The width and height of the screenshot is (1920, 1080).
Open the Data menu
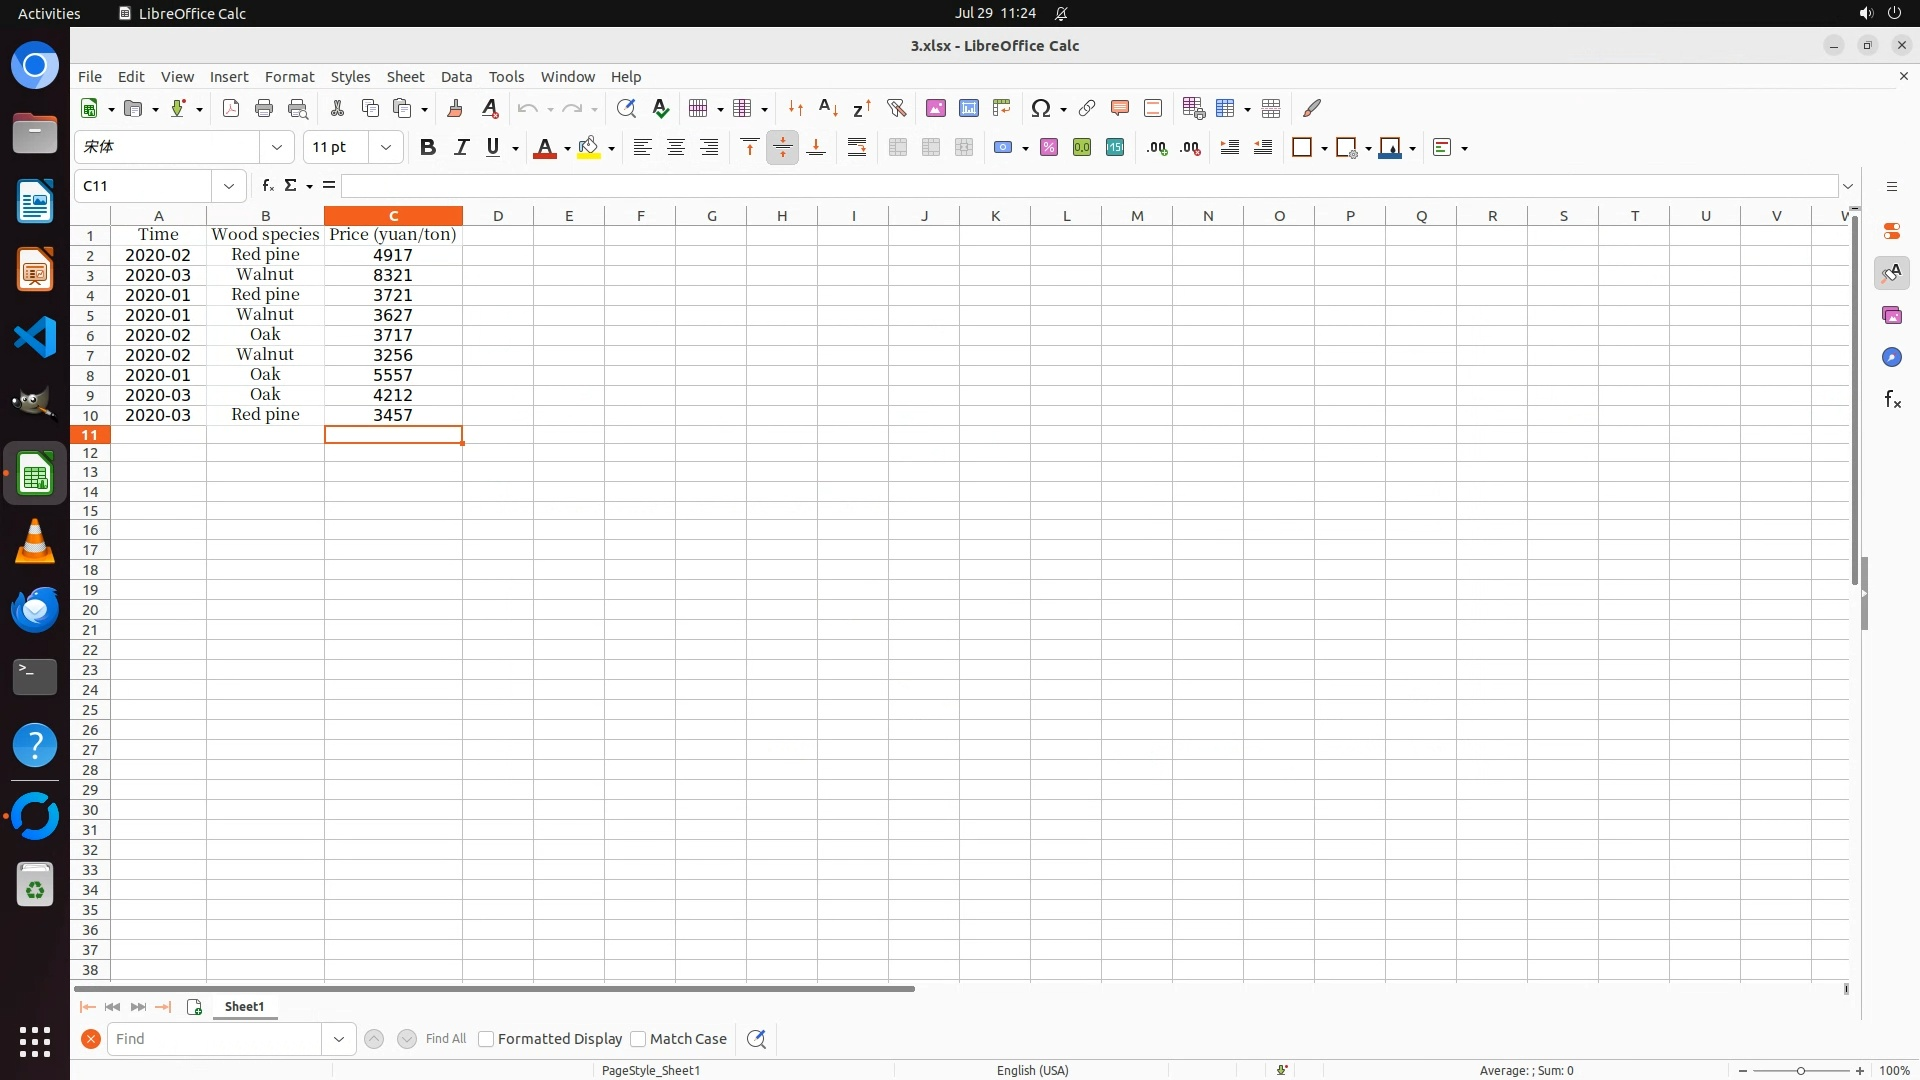[456, 76]
